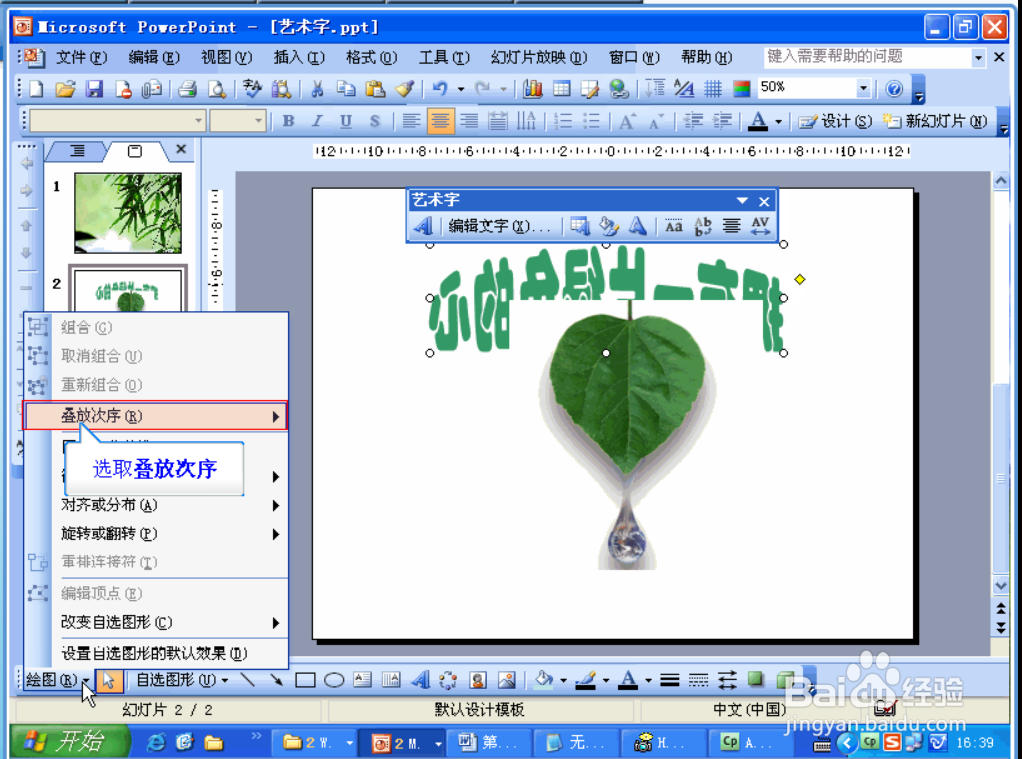Image resolution: width=1022 pixels, height=759 pixels.
Task: Cut selection with the scissors icon
Action: click(317, 89)
